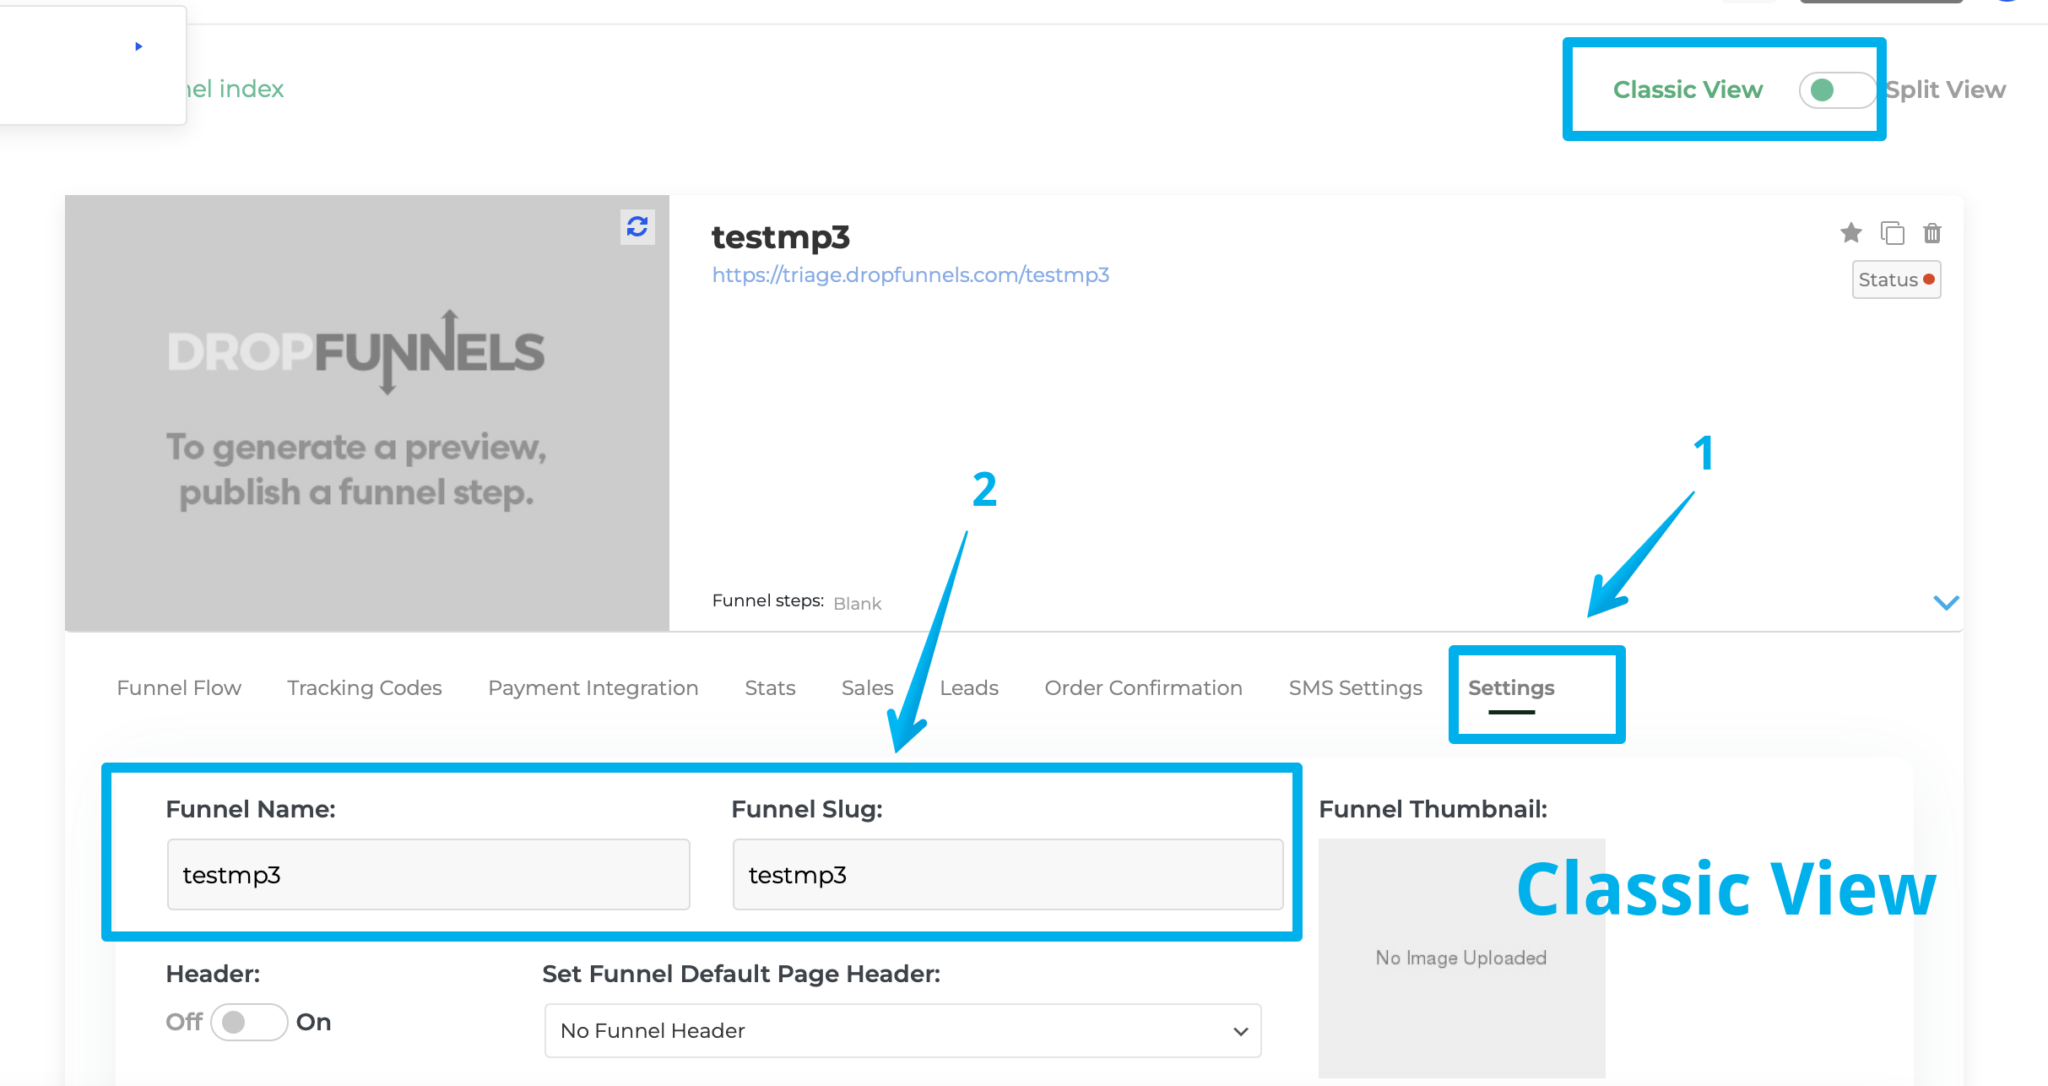Duplicate the testmp3 funnel using copy icon
This screenshot has height=1086, width=2048.
click(x=1893, y=232)
